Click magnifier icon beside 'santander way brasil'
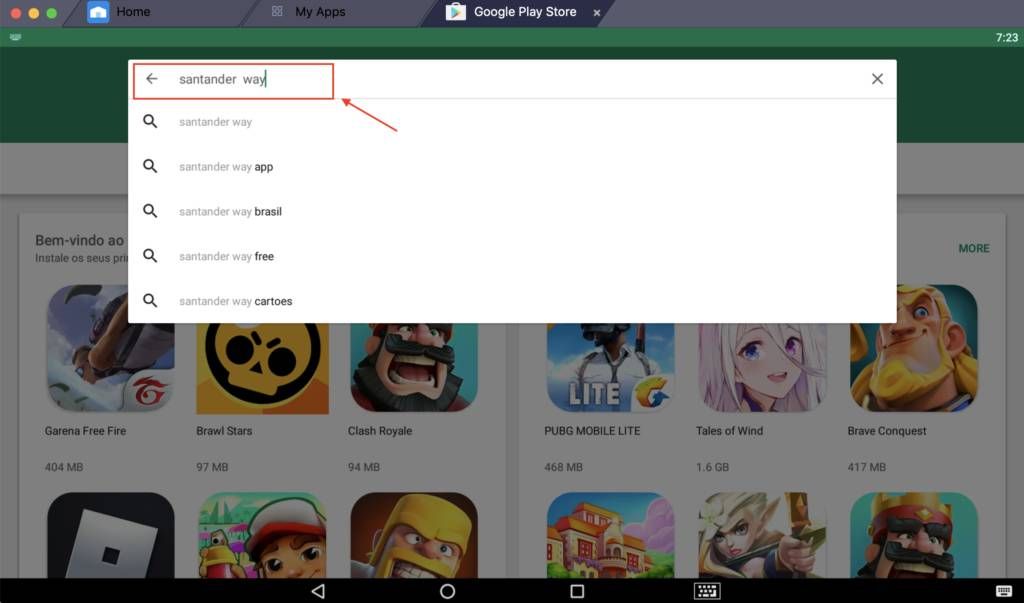 pos(150,212)
